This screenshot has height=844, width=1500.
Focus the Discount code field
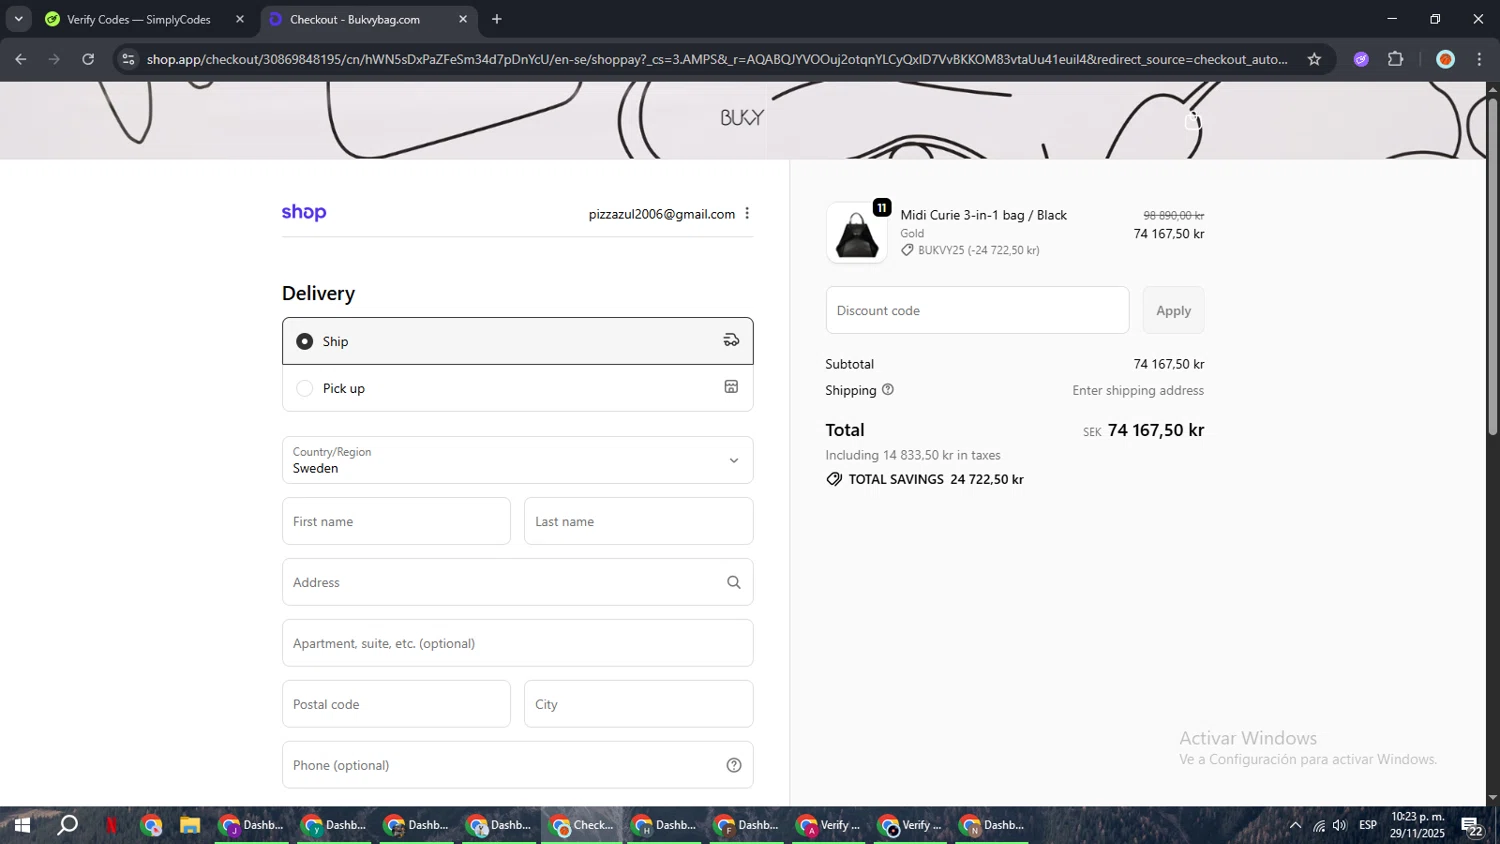977,310
